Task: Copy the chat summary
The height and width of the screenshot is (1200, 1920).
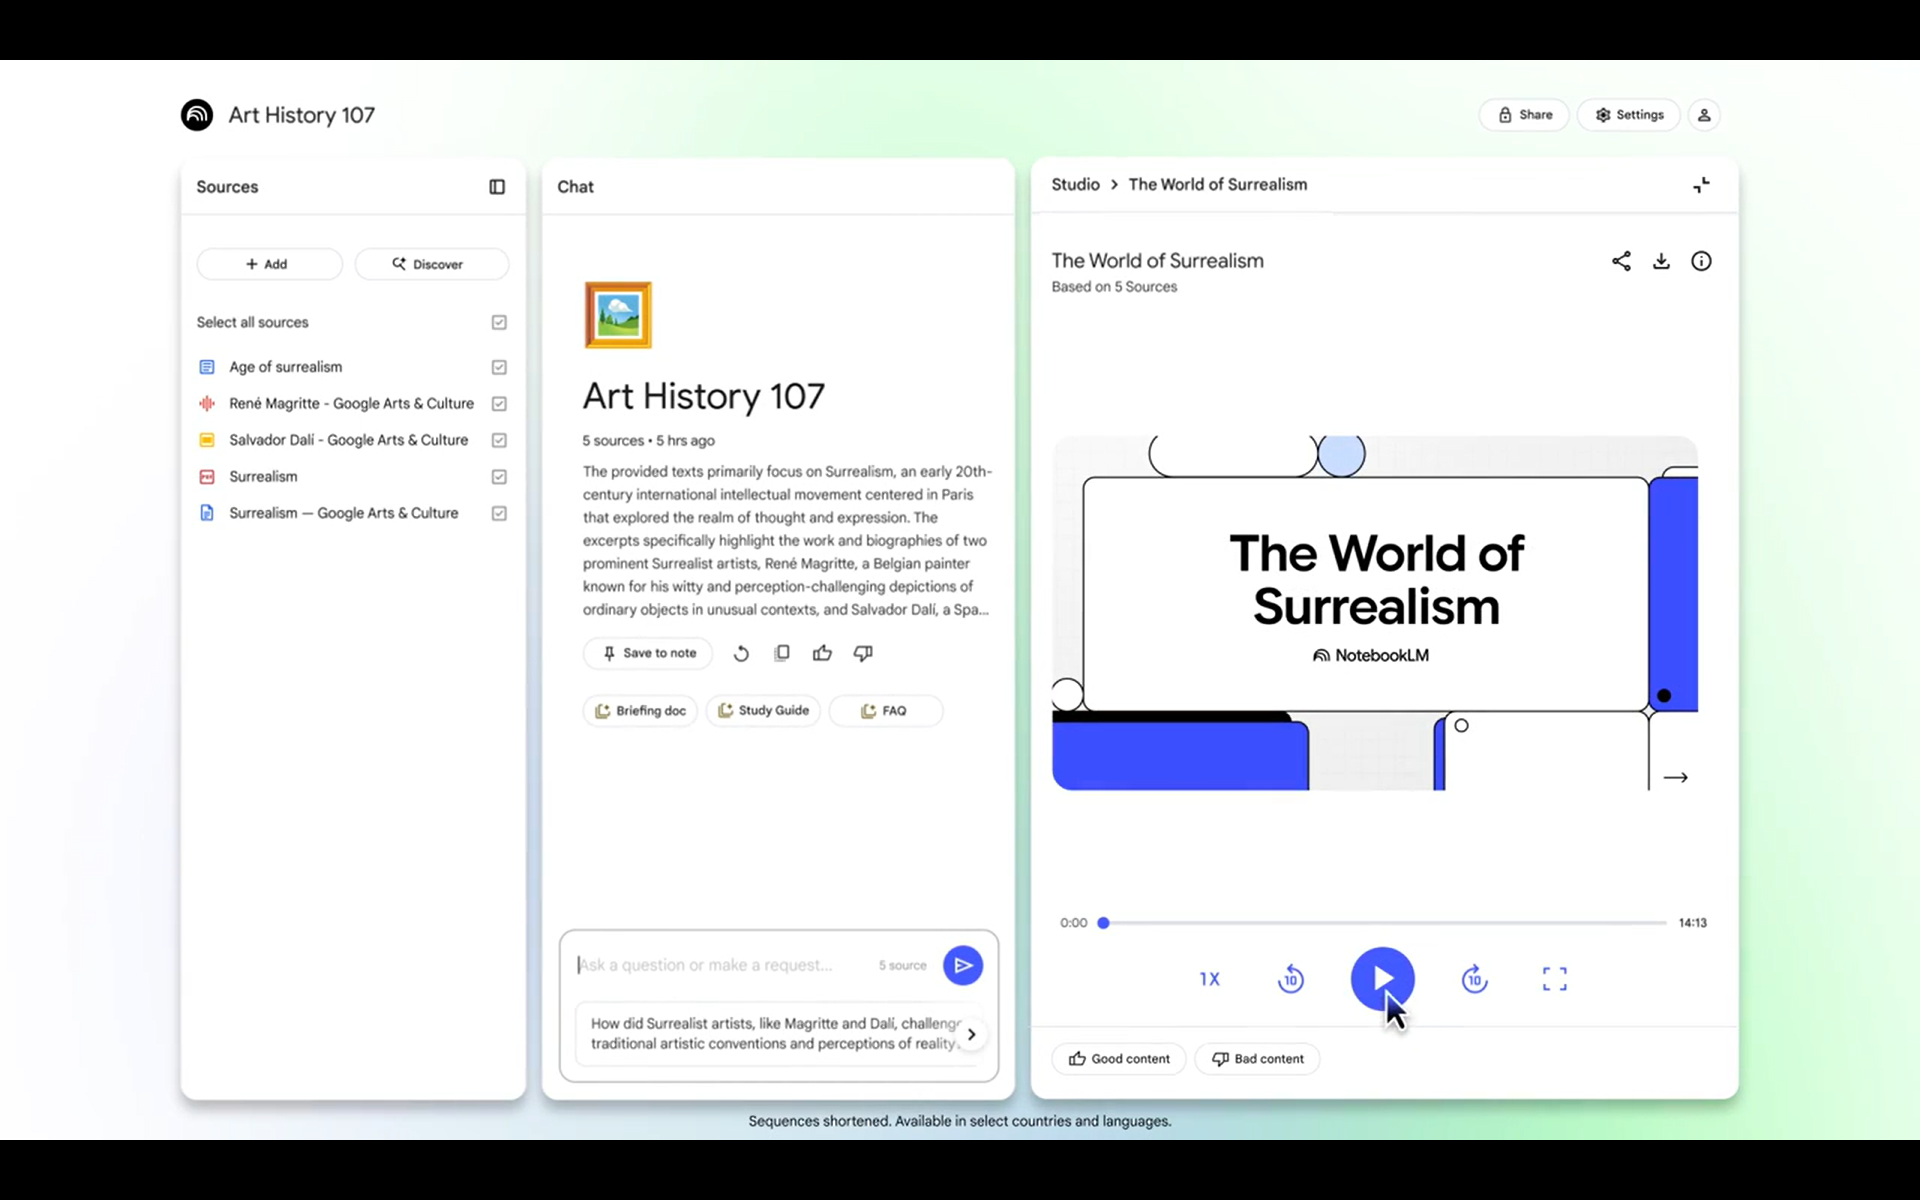Action: (782, 653)
